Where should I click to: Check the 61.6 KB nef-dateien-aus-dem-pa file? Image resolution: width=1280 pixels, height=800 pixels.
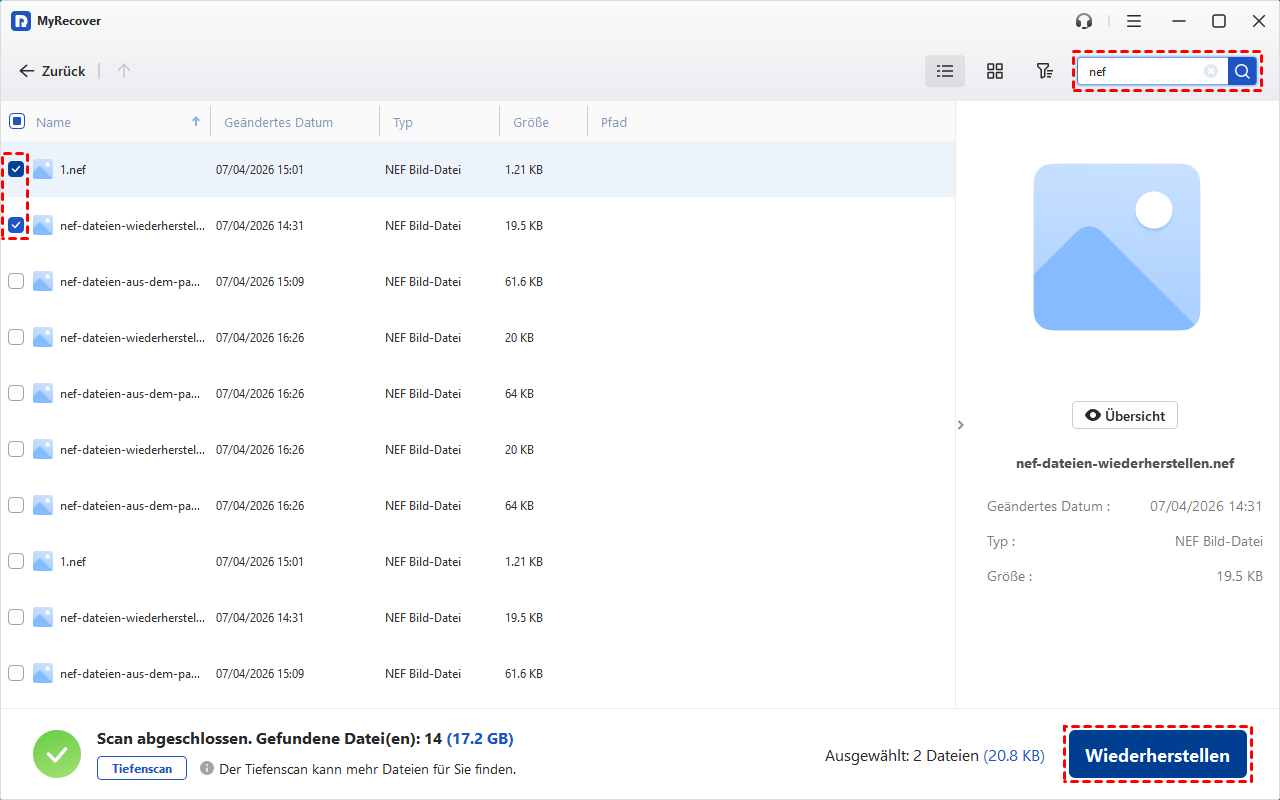16,282
